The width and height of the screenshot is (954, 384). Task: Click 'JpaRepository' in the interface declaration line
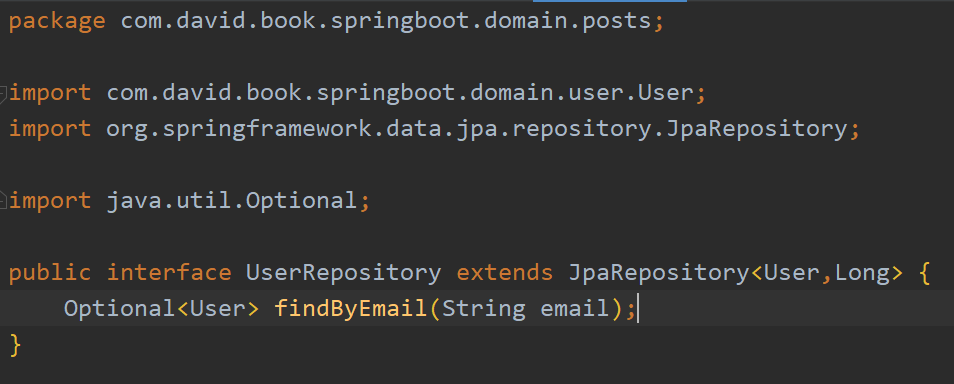click(x=659, y=273)
